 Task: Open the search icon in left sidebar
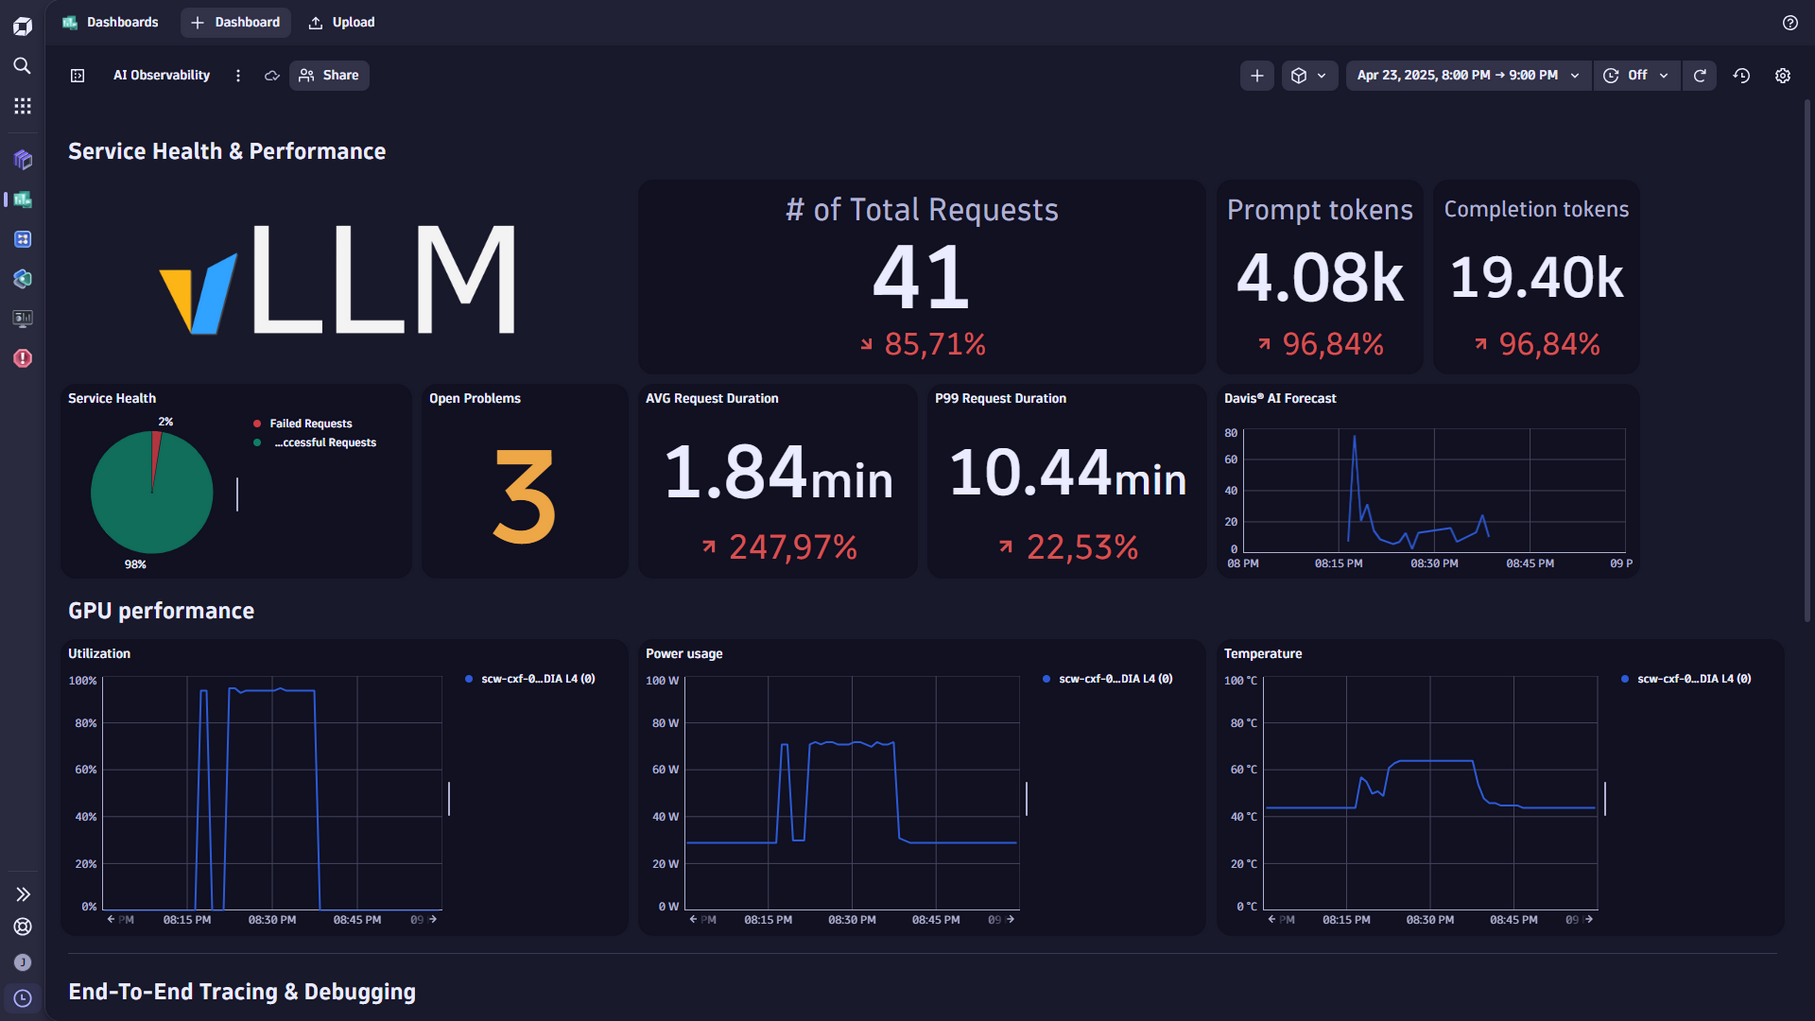22,66
